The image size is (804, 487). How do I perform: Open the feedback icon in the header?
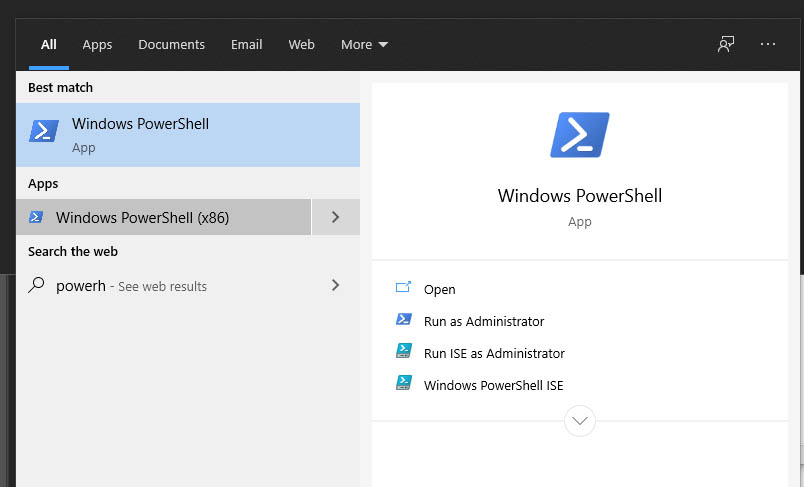726,44
